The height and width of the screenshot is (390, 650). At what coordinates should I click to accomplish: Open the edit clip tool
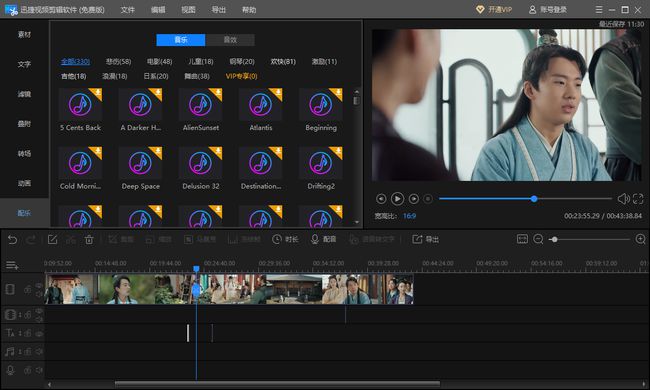52,240
